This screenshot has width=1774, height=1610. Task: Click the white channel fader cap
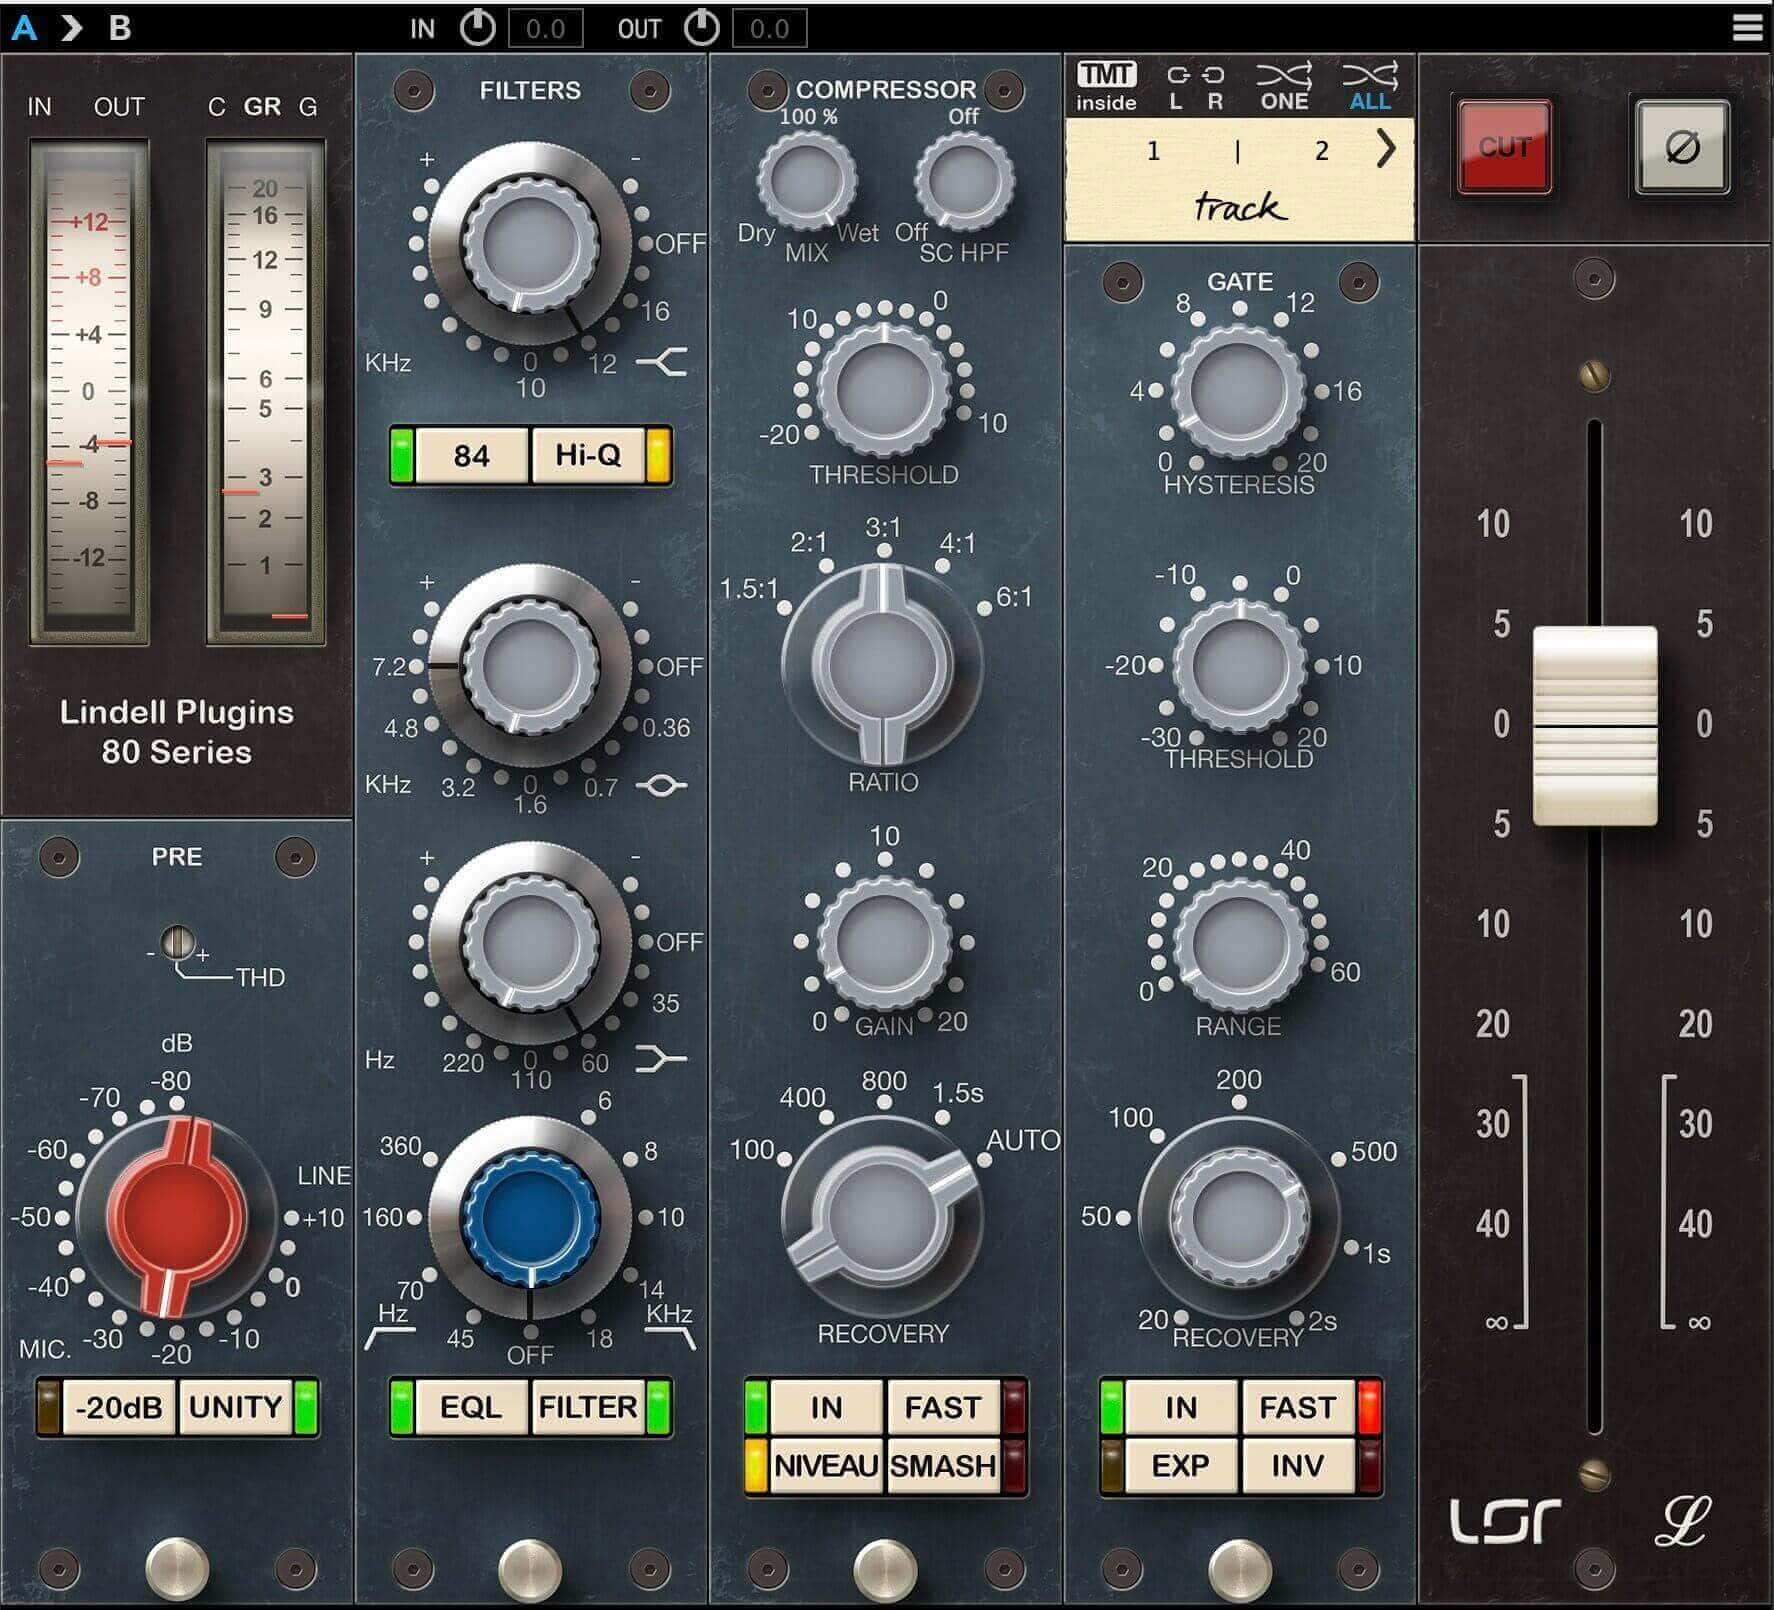(1595, 725)
